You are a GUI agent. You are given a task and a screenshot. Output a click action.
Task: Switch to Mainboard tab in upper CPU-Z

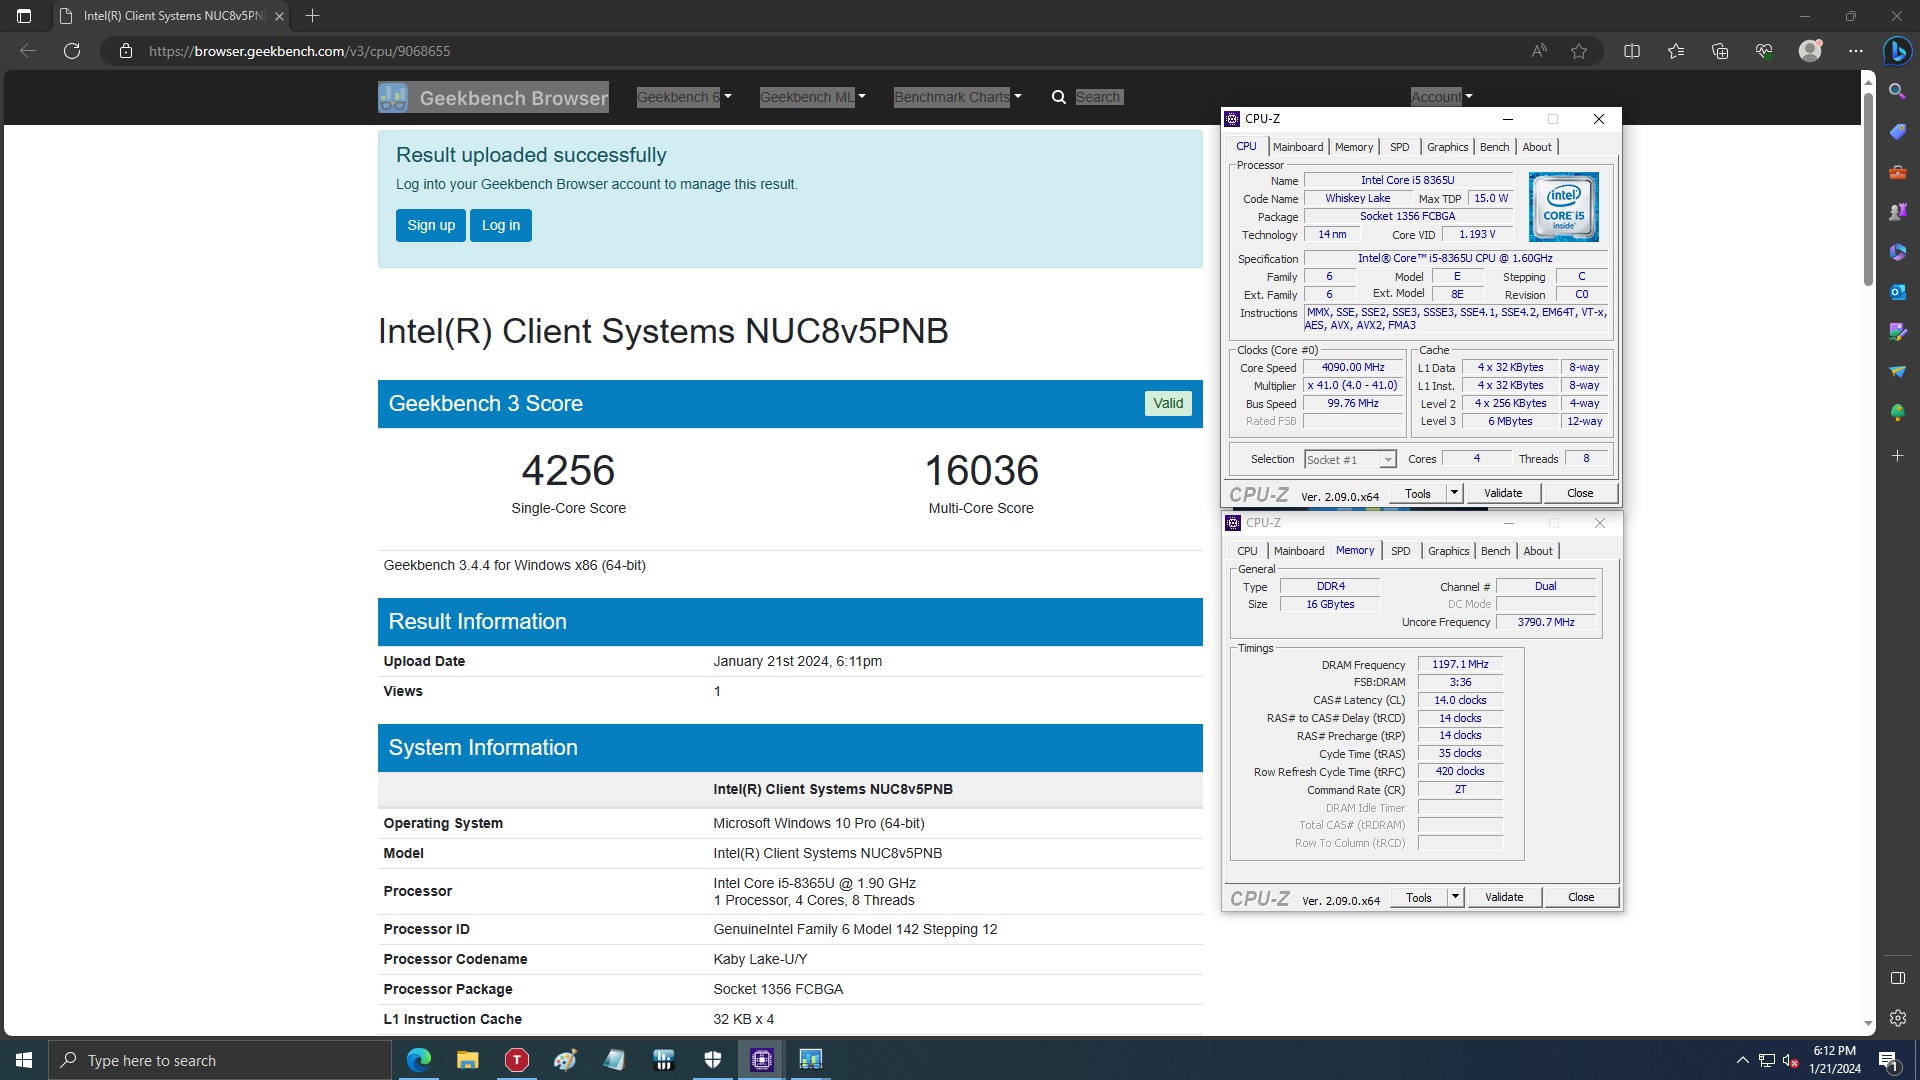(x=1297, y=147)
